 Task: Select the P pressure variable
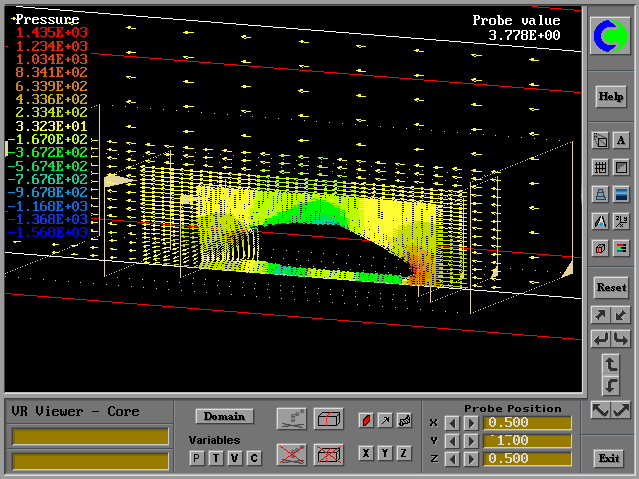point(197,457)
